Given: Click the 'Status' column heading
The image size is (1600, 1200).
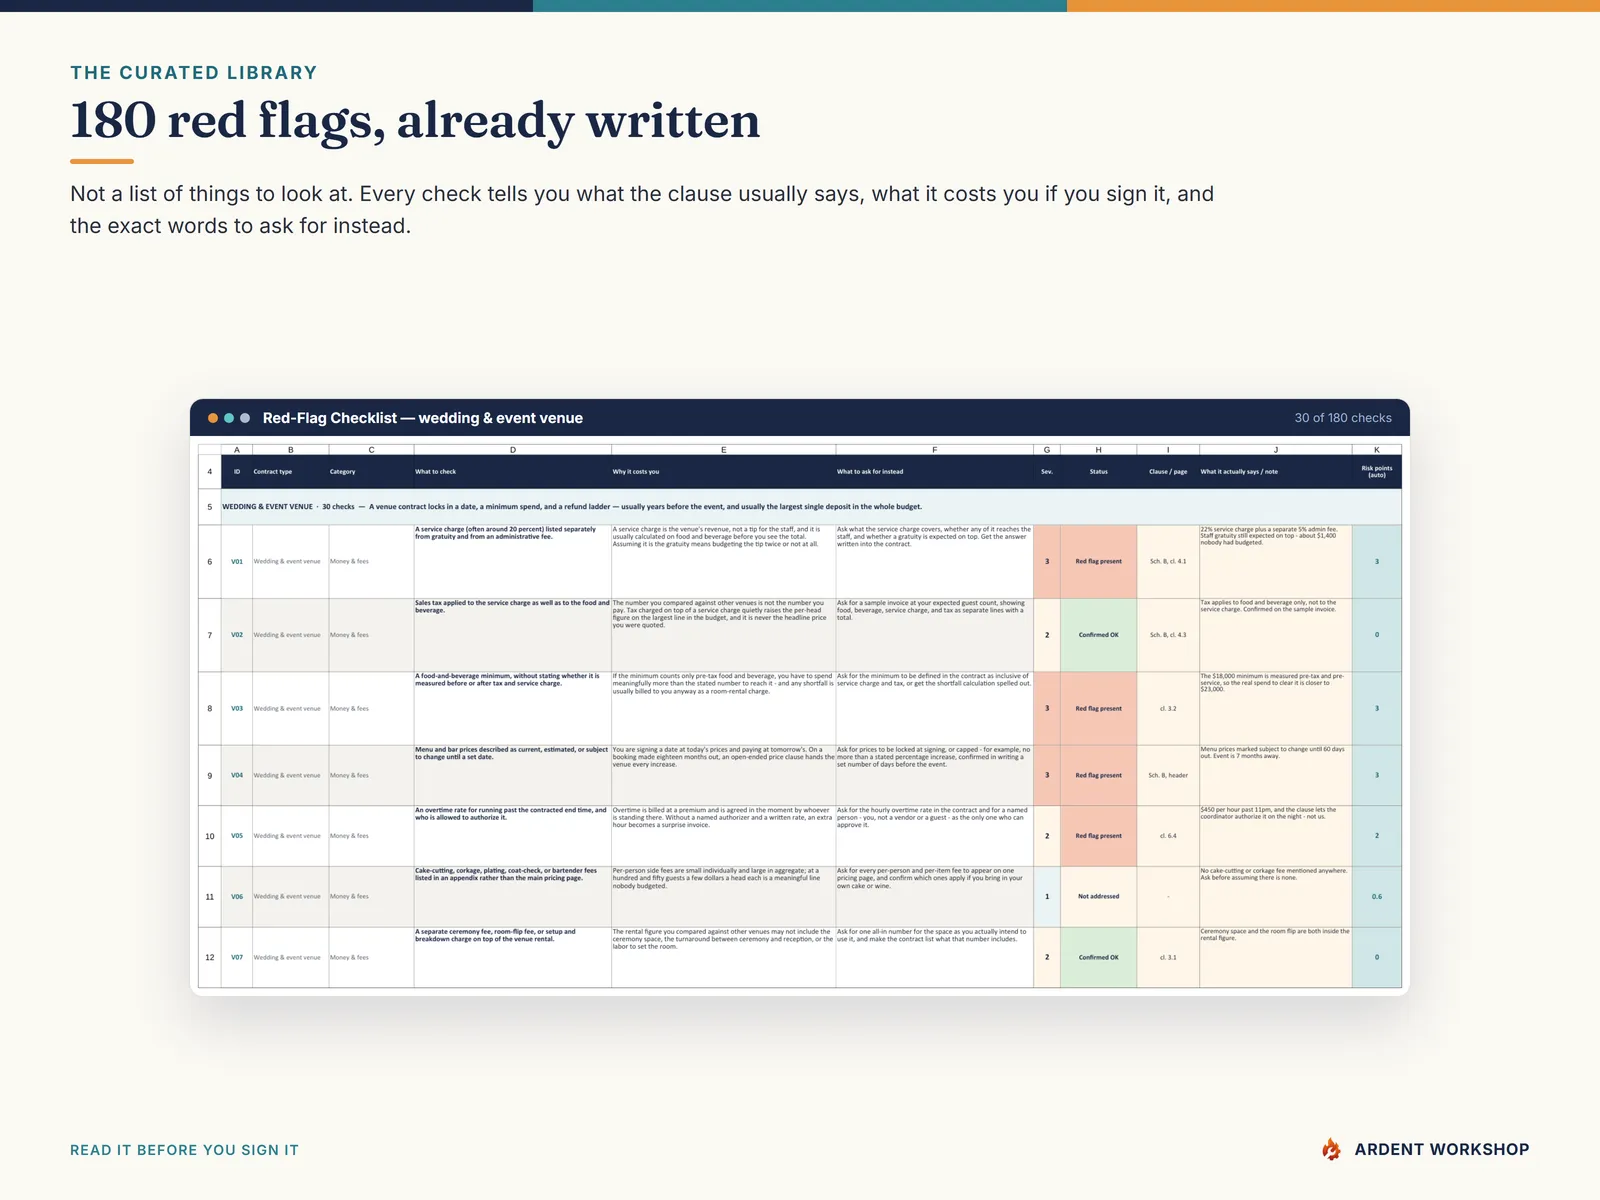Looking at the screenshot, I should 1098,472.
